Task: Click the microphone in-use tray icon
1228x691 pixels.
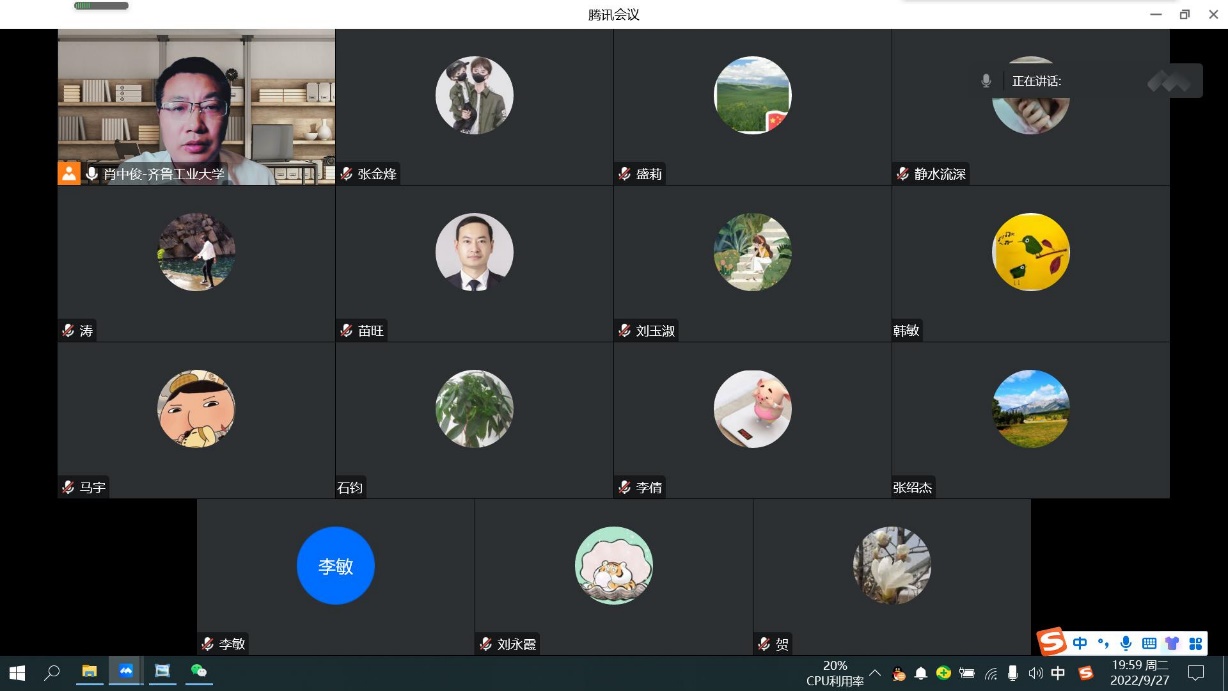Action: pyautogui.click(x=1013, y=673)
